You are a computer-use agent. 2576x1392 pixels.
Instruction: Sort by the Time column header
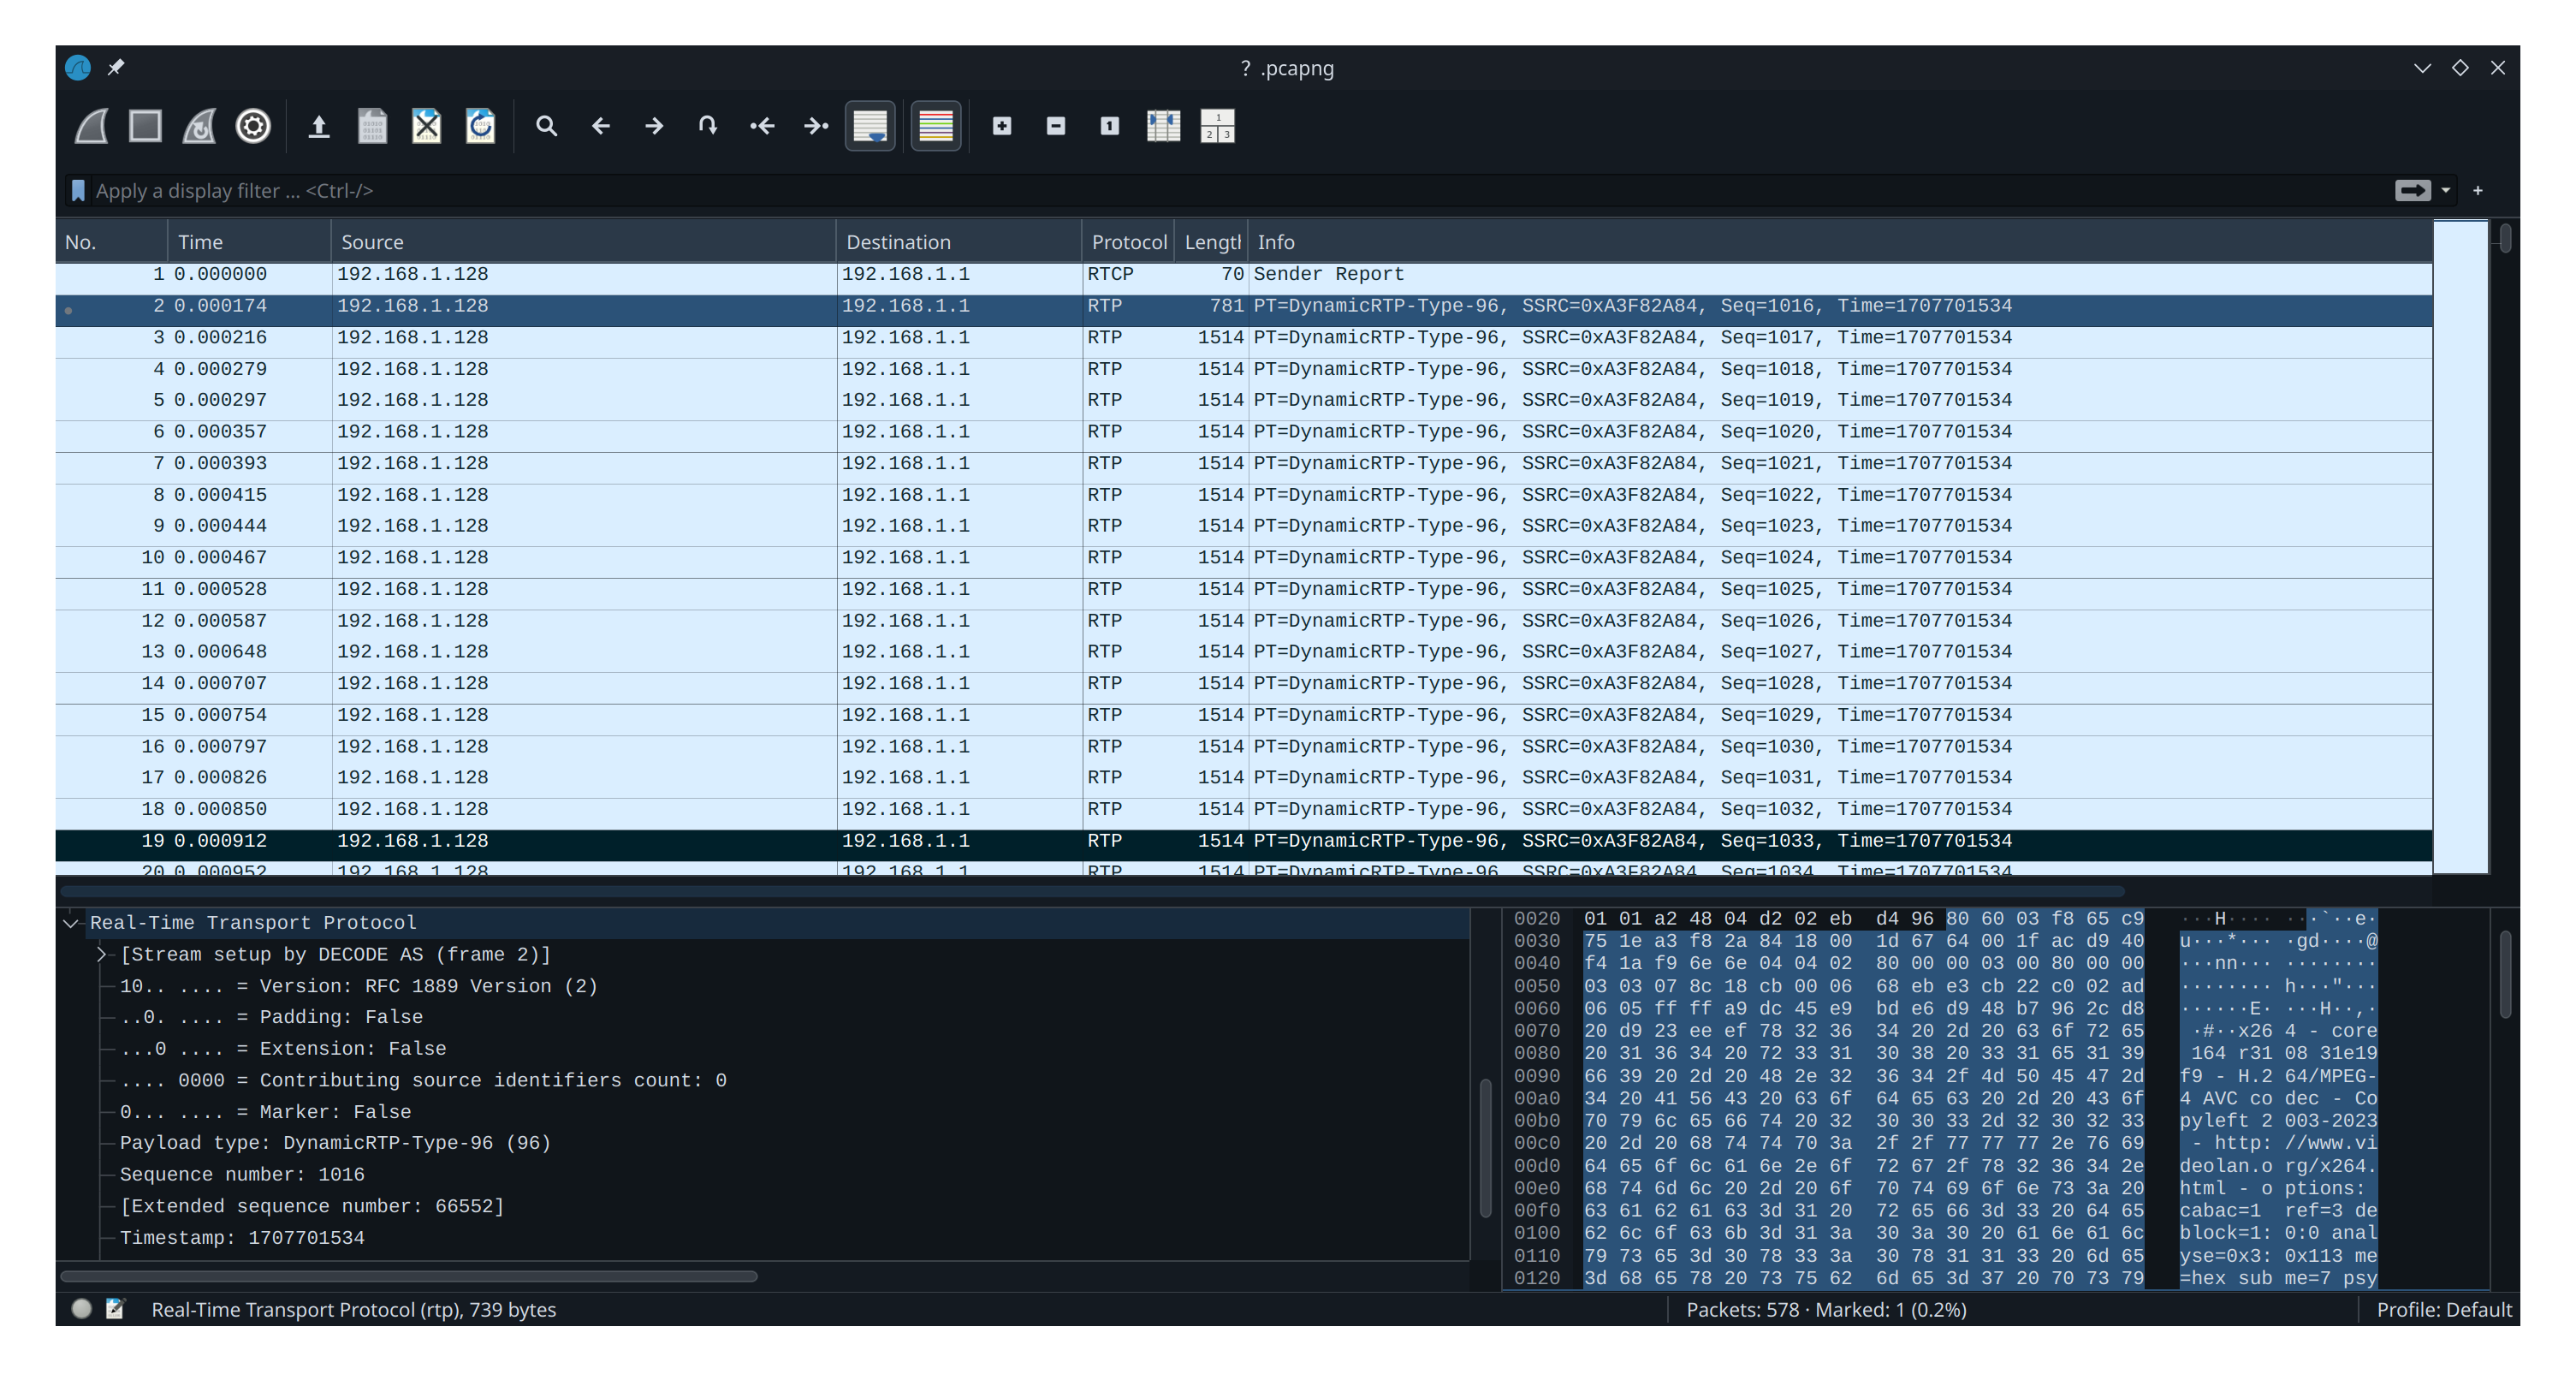(249, 242)
